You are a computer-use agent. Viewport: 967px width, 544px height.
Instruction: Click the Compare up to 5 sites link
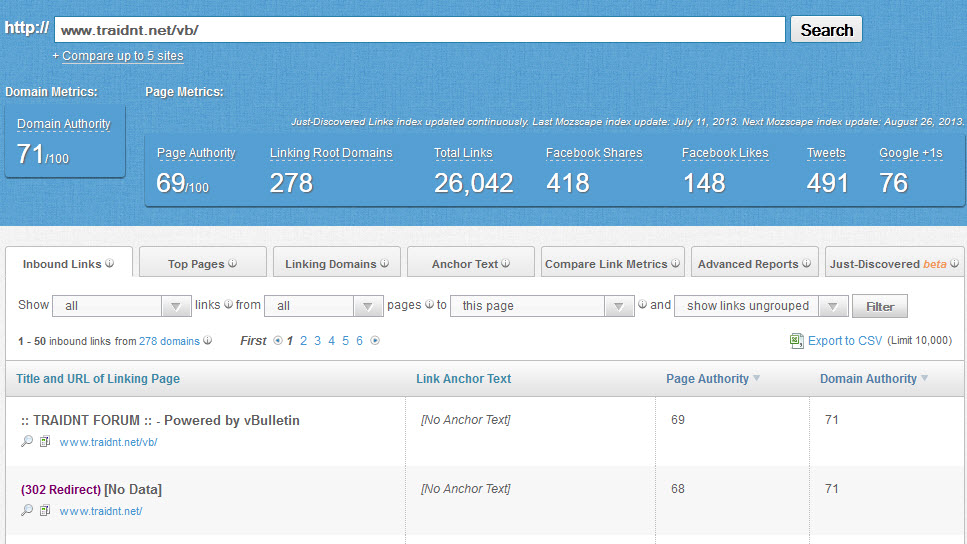pyautogui.click(x=122, y=56)
